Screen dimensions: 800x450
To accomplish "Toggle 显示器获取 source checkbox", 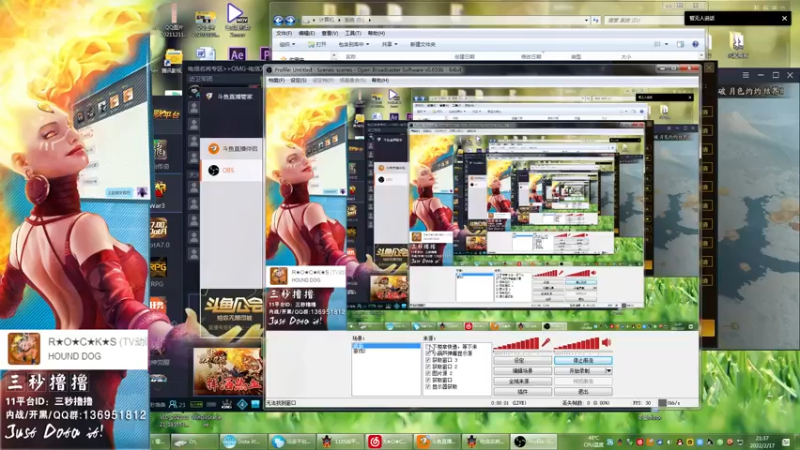I will [428, 387].
